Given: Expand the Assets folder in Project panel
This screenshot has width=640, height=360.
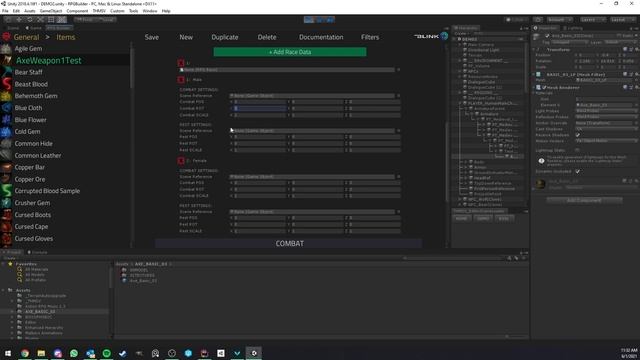Looking at the screenshot, I should pos(4,290).
